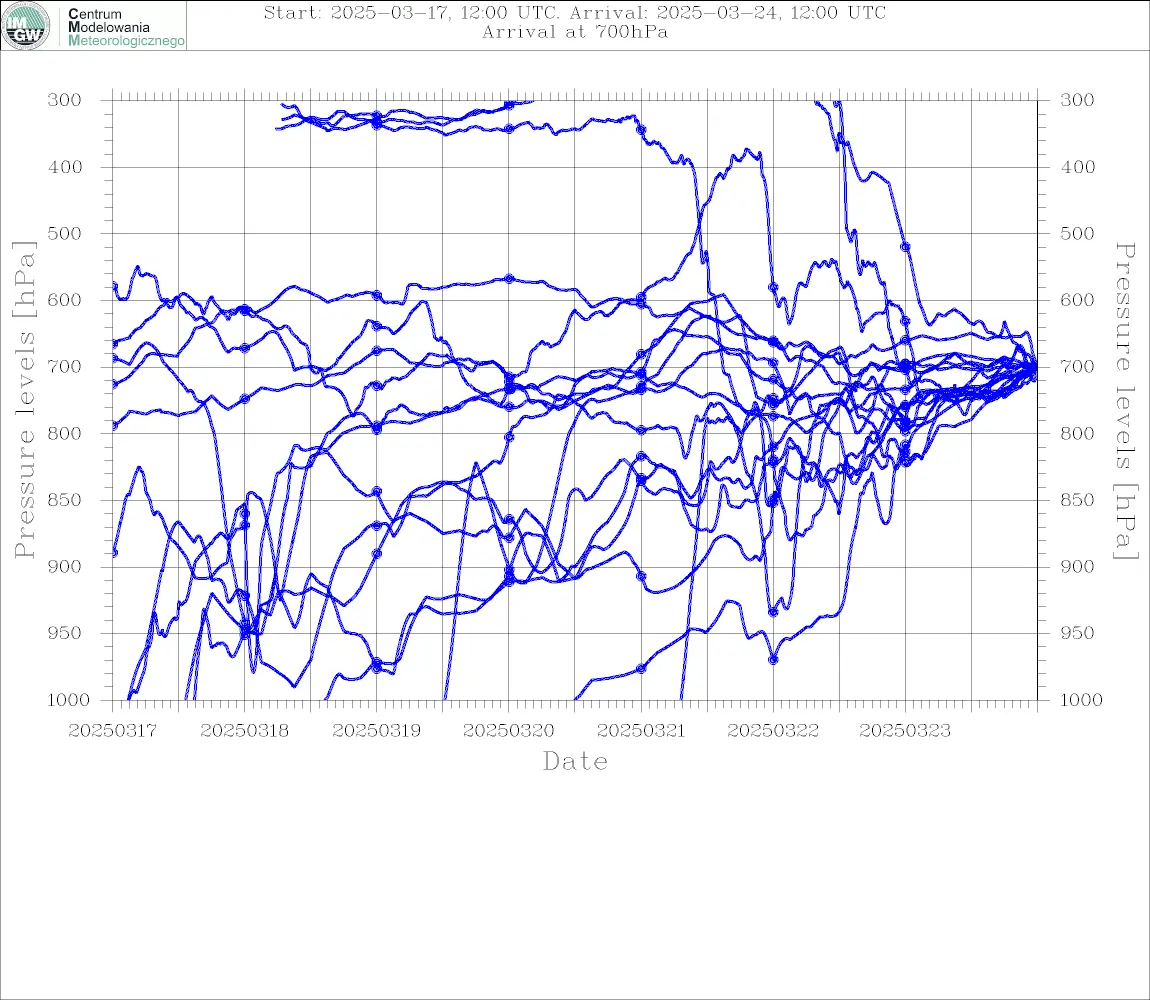
Task: Click the 20250323 date label
Action: (x=905, y=731)
